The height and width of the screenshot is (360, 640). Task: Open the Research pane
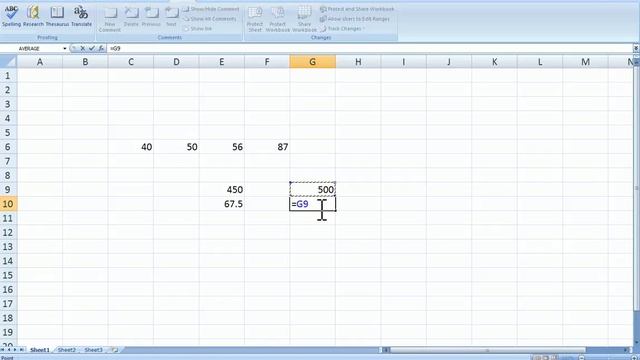point(33,16)
